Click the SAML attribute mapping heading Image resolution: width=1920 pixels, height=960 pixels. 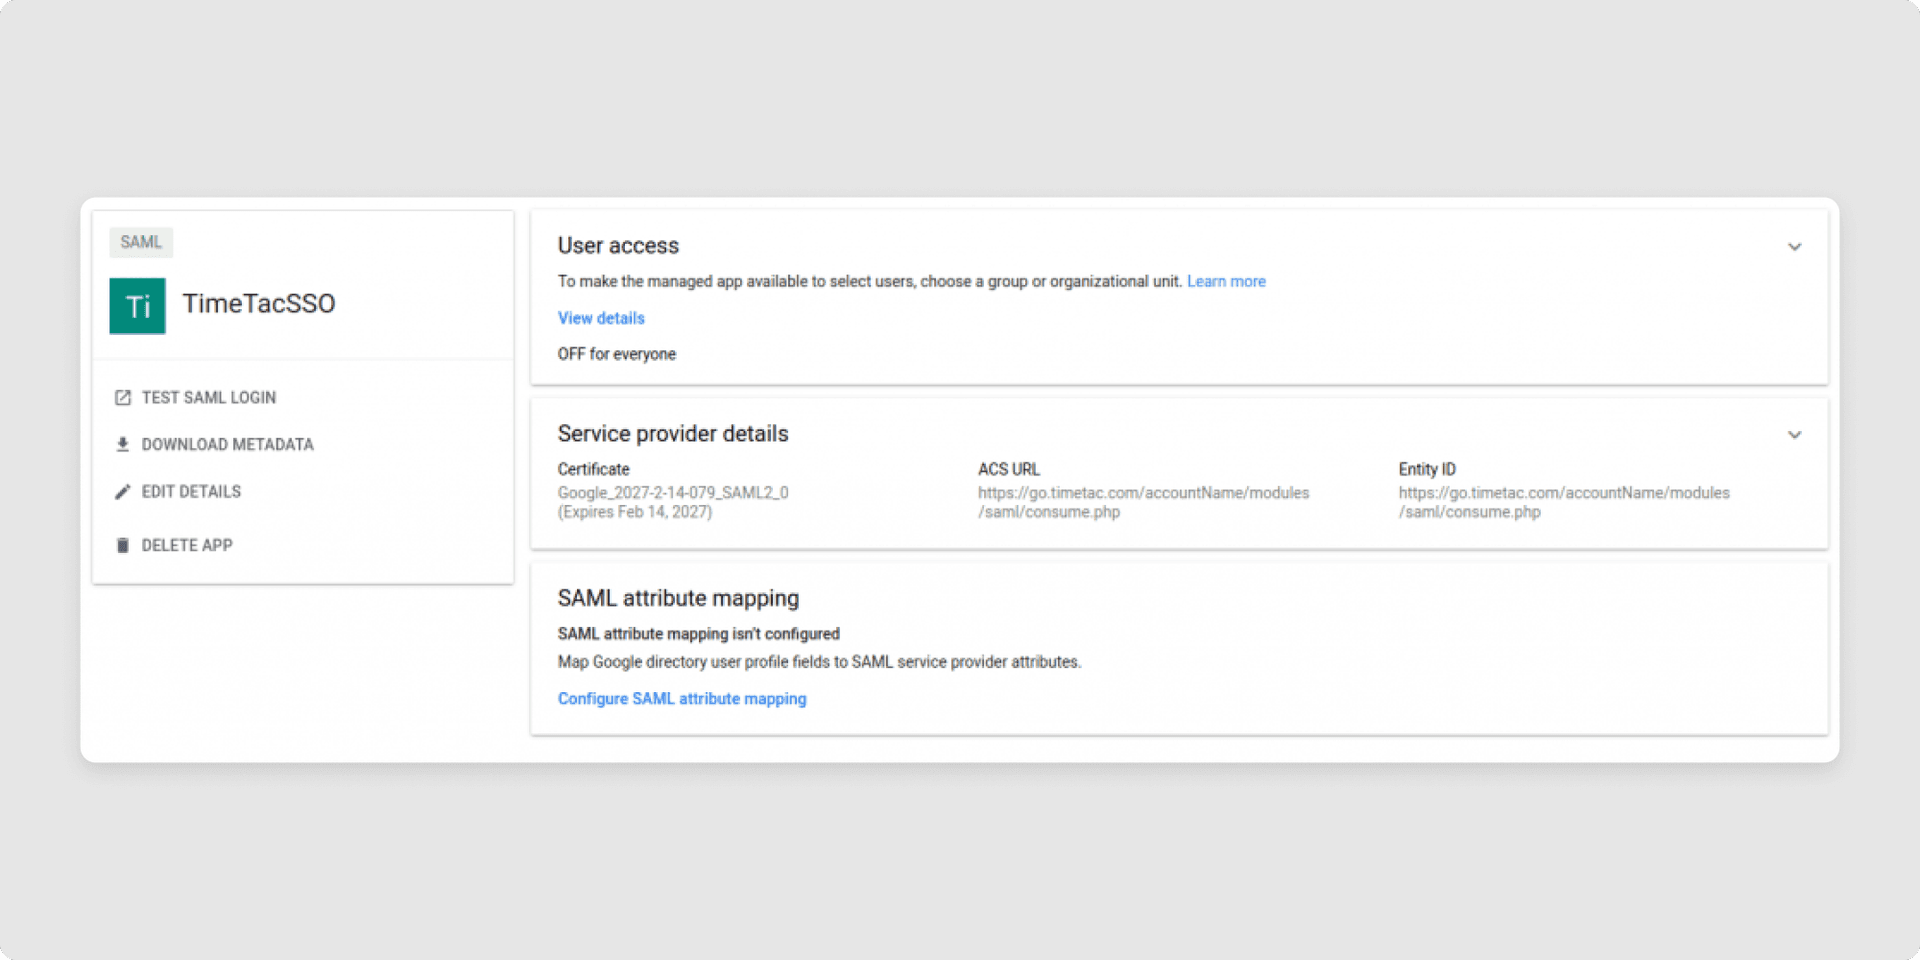(x=678, y=598)
